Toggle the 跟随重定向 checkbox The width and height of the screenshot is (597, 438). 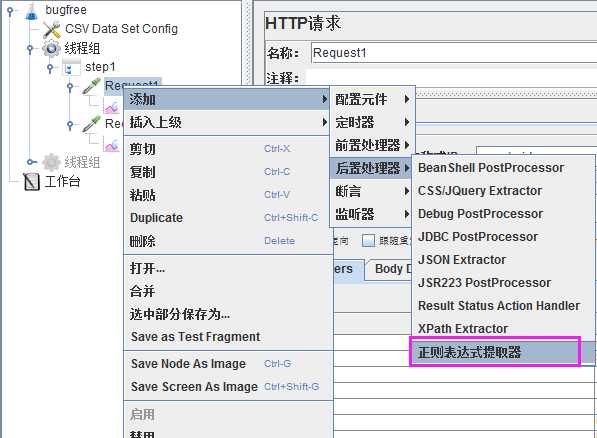368,241
